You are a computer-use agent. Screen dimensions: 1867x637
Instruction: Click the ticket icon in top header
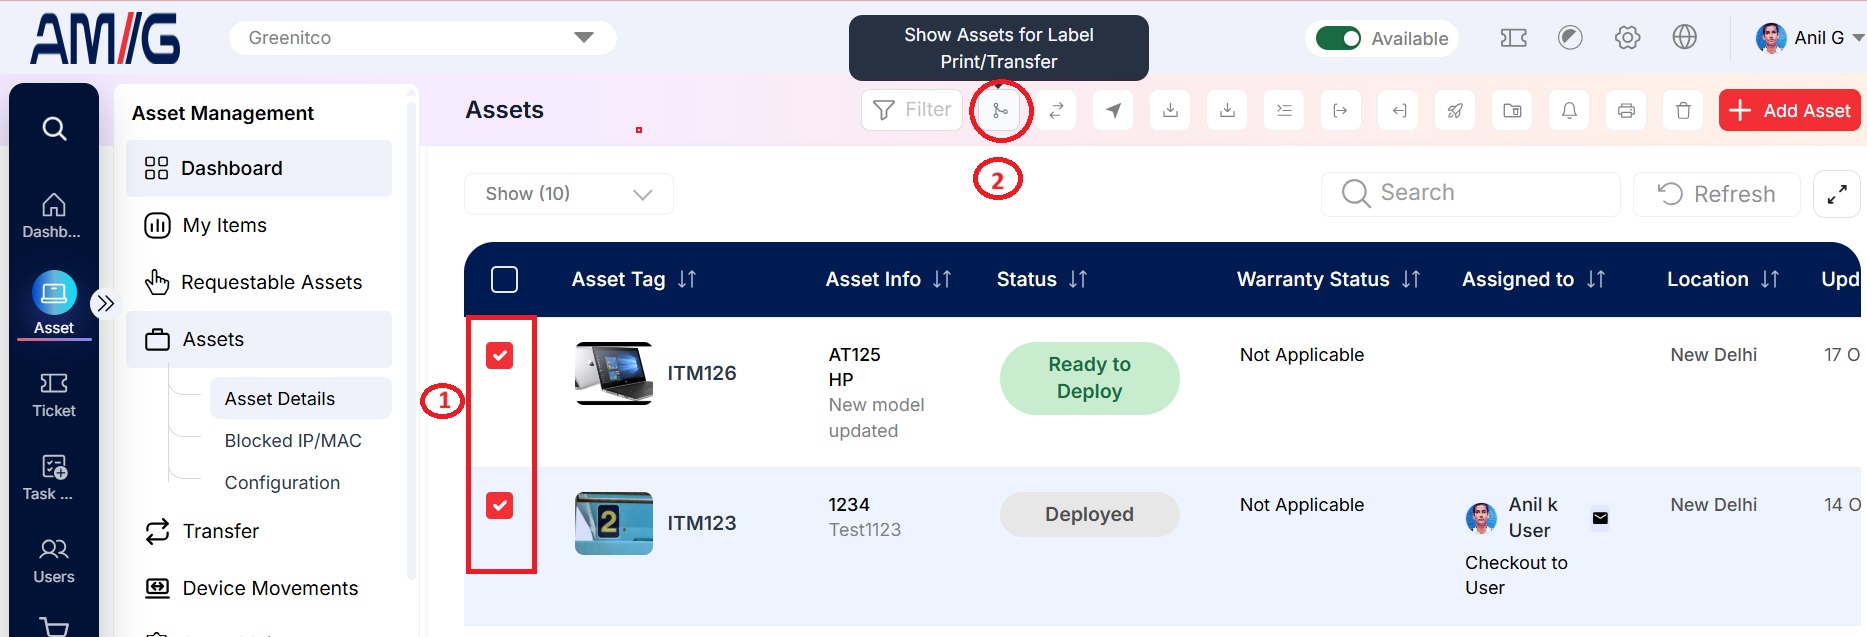tap(1513, 38)
